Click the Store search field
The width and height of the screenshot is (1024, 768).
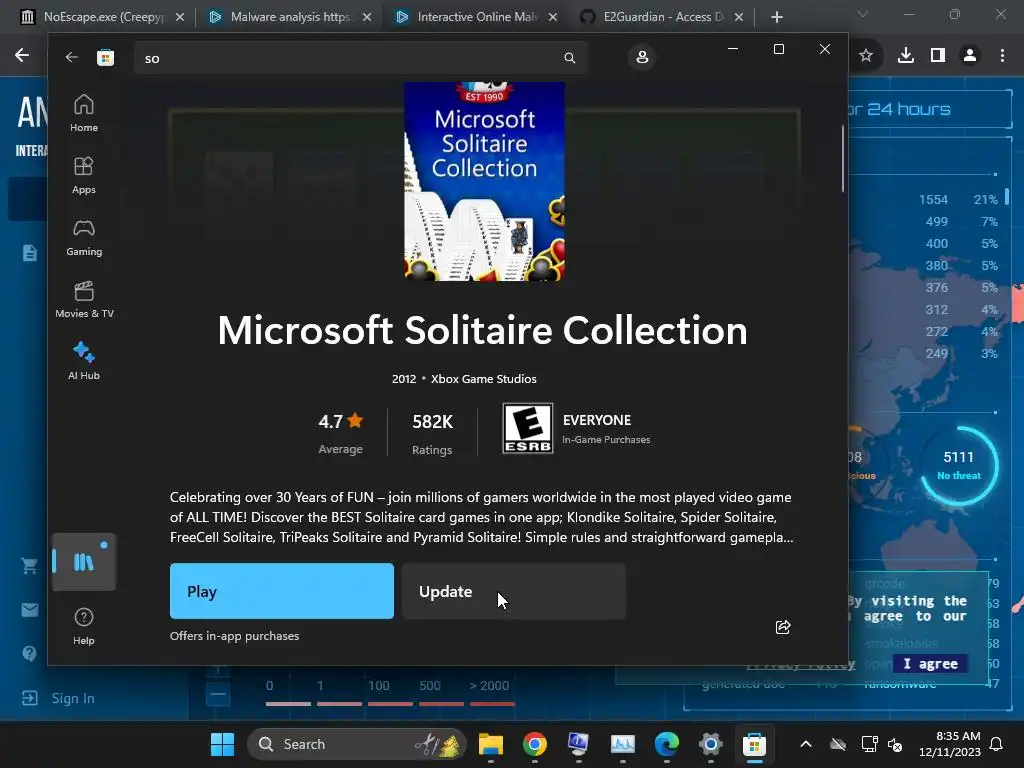pos(360,58)
